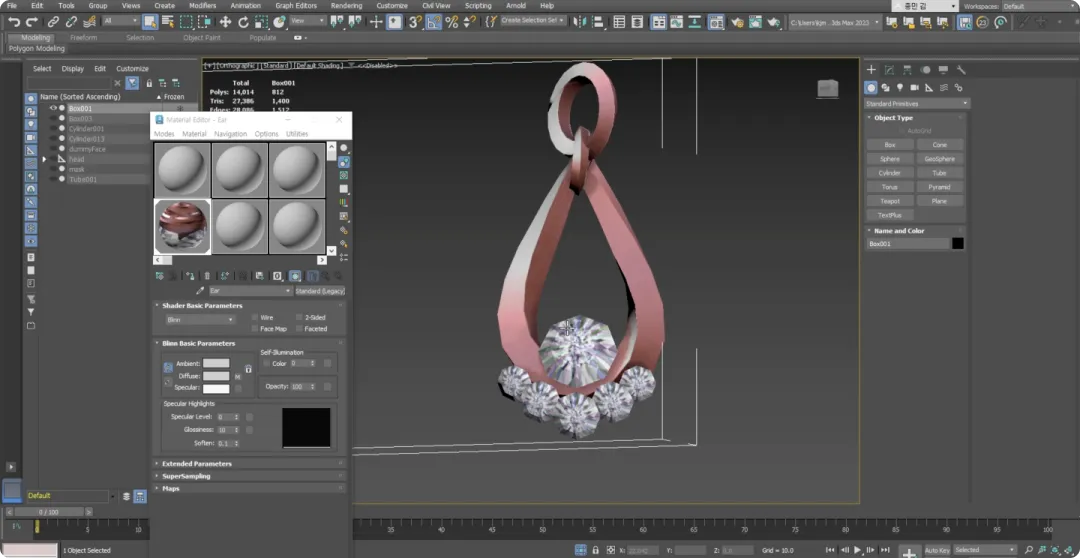1080x558 pixels.
Task: Choose the Select and Move tool
Action: click(x=225, y=22)
